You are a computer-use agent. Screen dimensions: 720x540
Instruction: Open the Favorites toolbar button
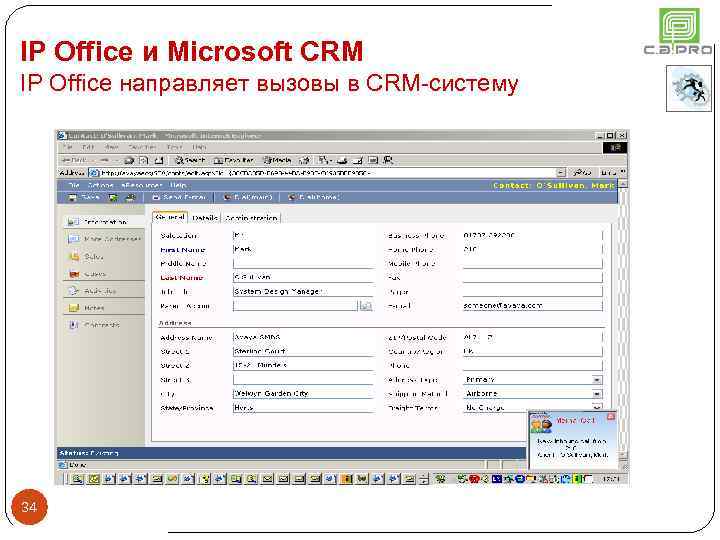(x=233, y=160)
